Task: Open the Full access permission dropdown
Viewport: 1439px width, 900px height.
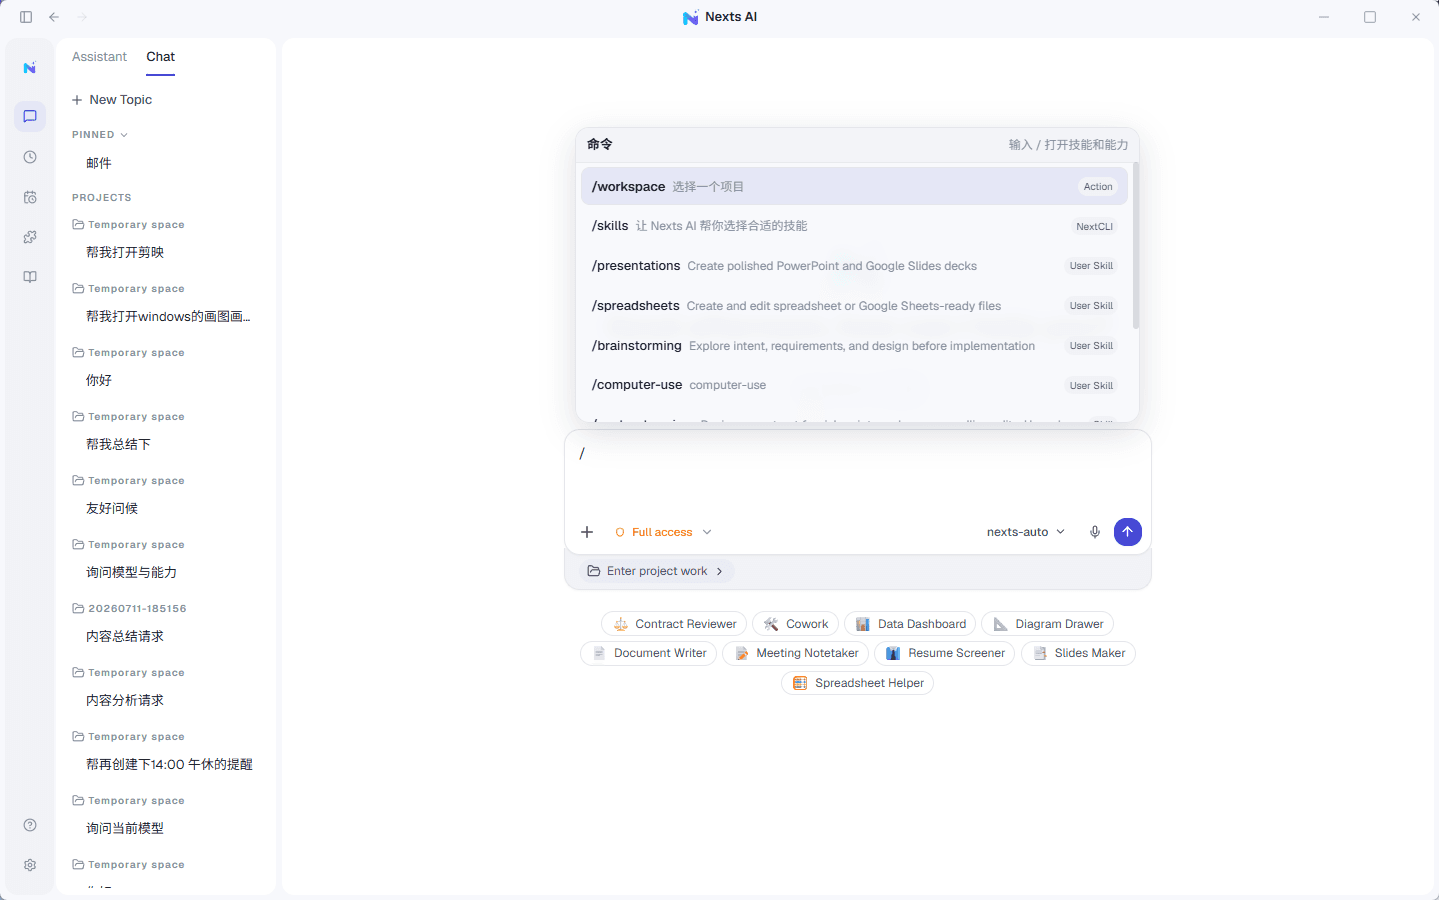Action: [663, 532]
